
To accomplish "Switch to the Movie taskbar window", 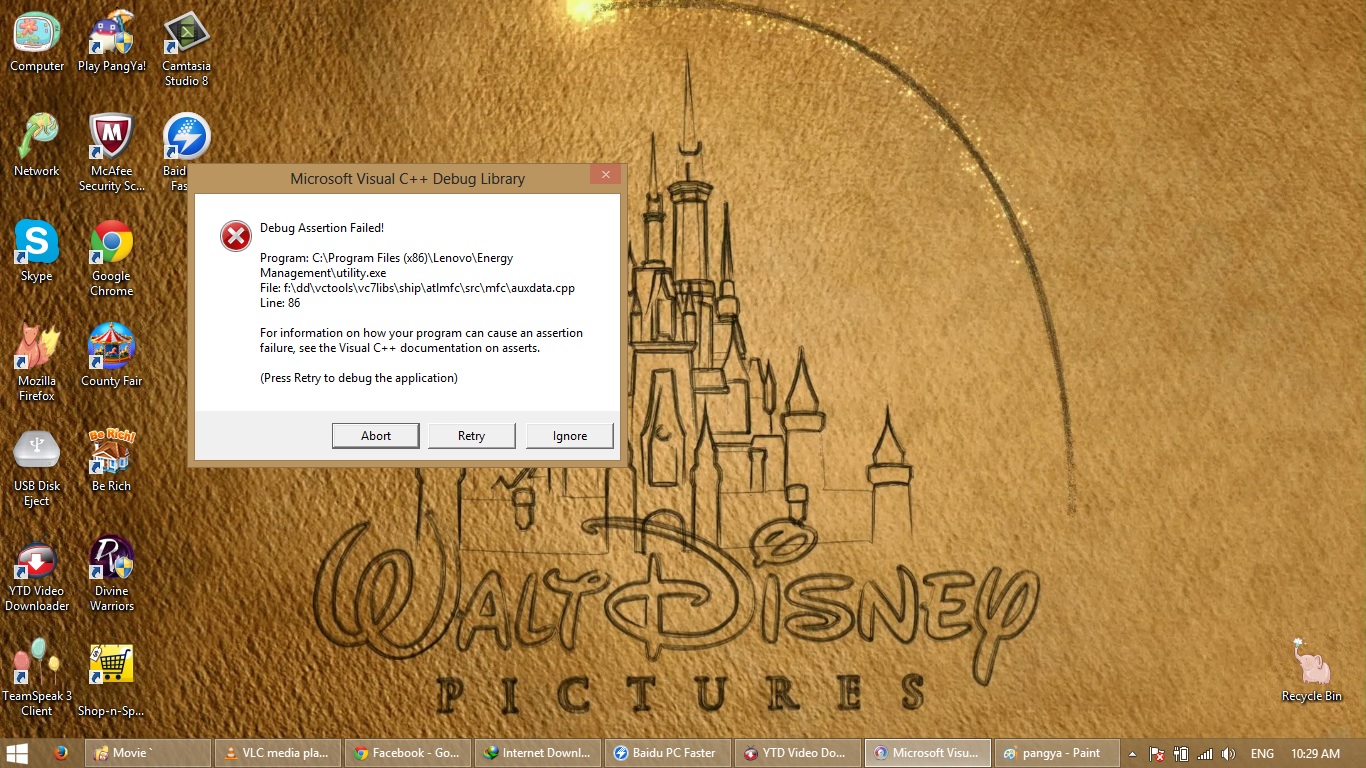I will [148, 753].
